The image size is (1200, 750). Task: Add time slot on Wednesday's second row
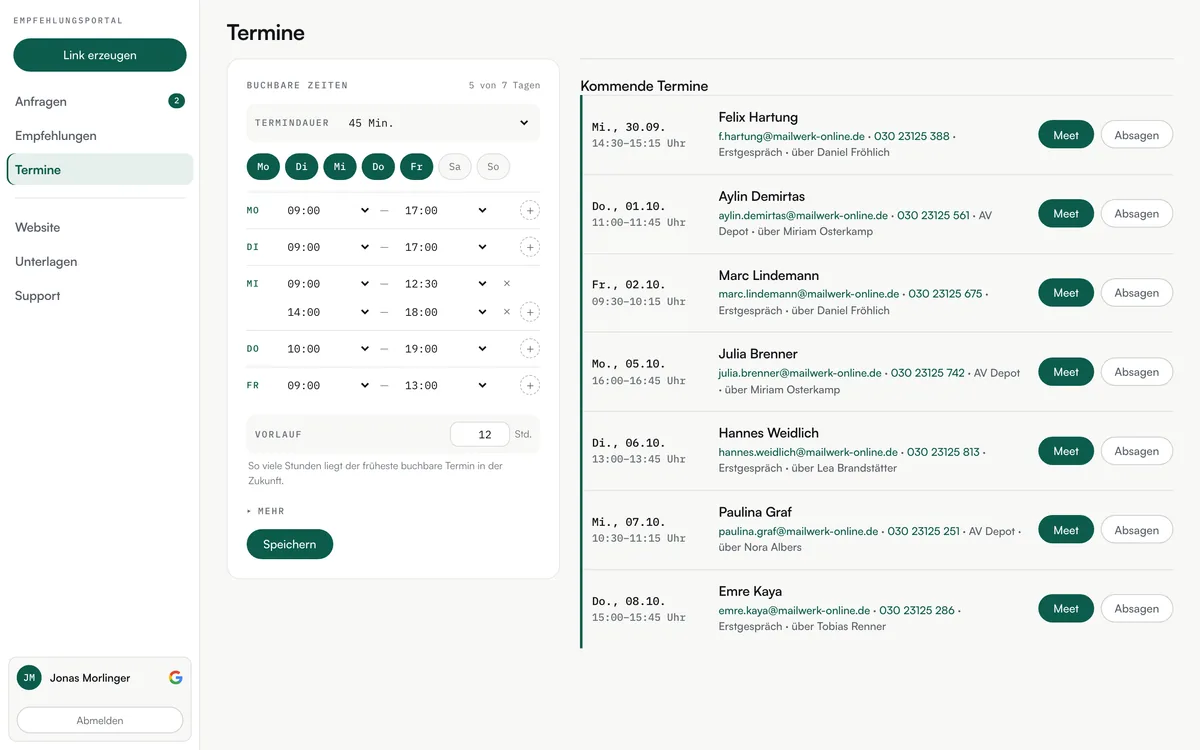coord(530,312)
